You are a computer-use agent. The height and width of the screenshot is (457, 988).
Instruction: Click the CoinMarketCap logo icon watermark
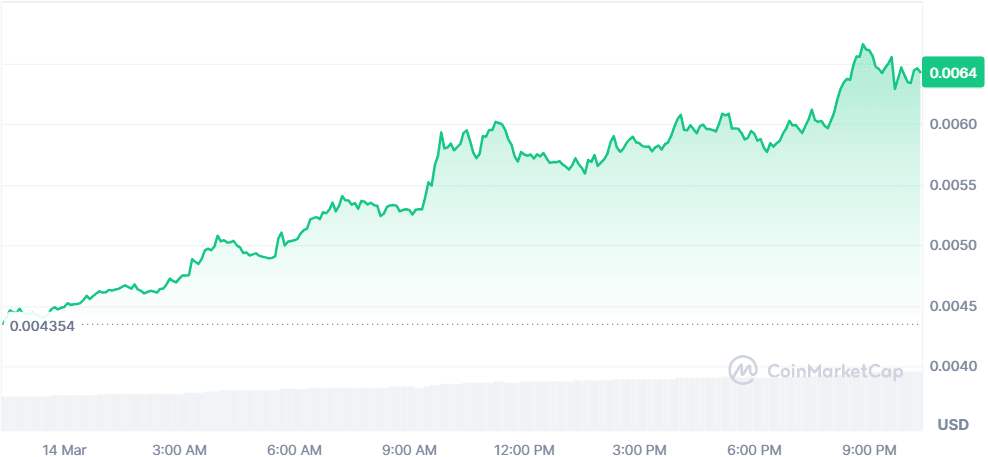tap(742, 370)
